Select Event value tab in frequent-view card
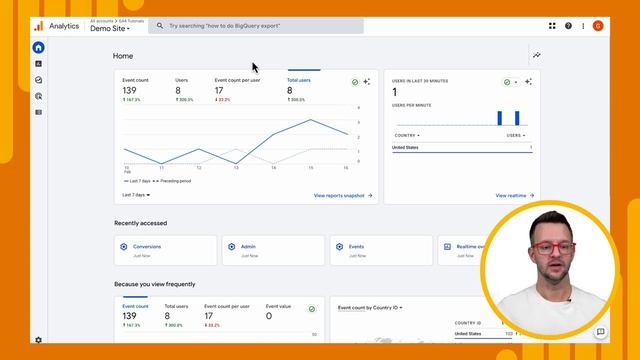 coord(278,313)
